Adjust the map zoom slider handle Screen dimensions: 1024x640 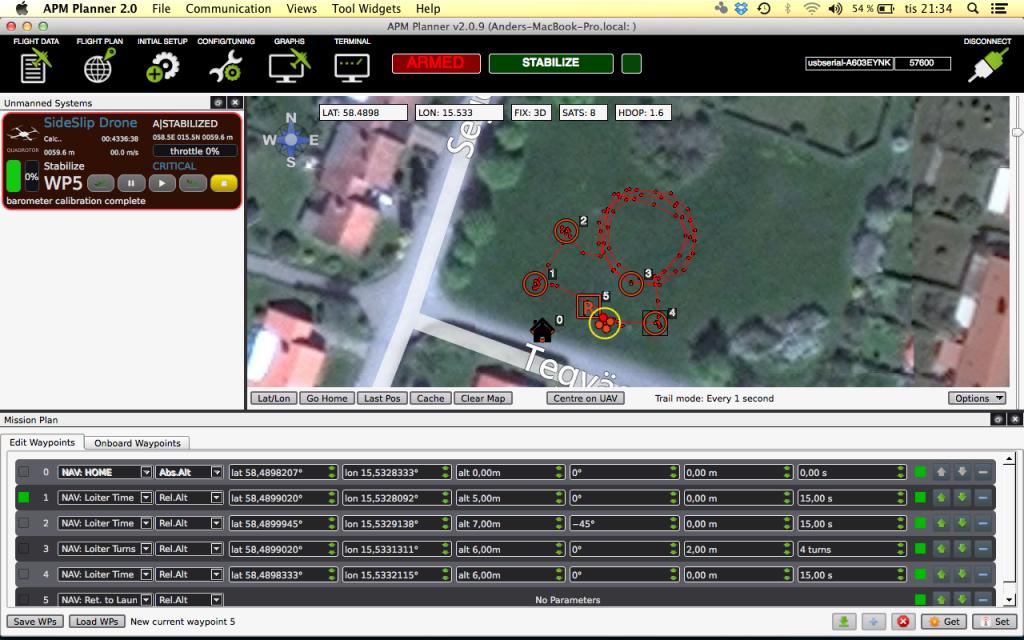point(1017,133)
